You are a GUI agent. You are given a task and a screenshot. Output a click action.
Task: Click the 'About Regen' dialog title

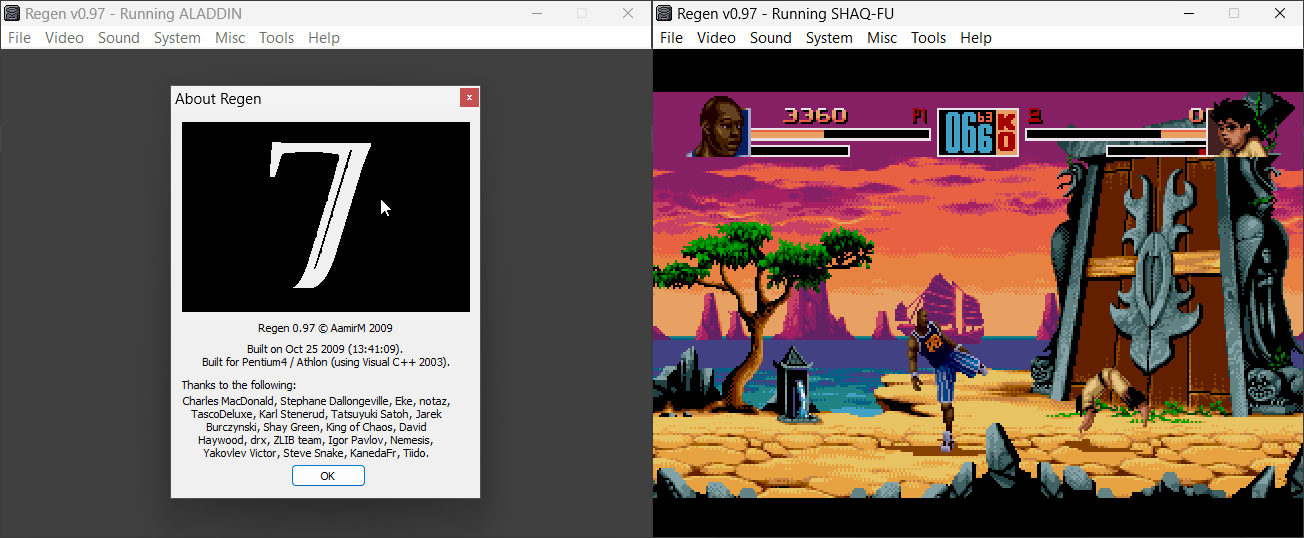pos(218,98)
